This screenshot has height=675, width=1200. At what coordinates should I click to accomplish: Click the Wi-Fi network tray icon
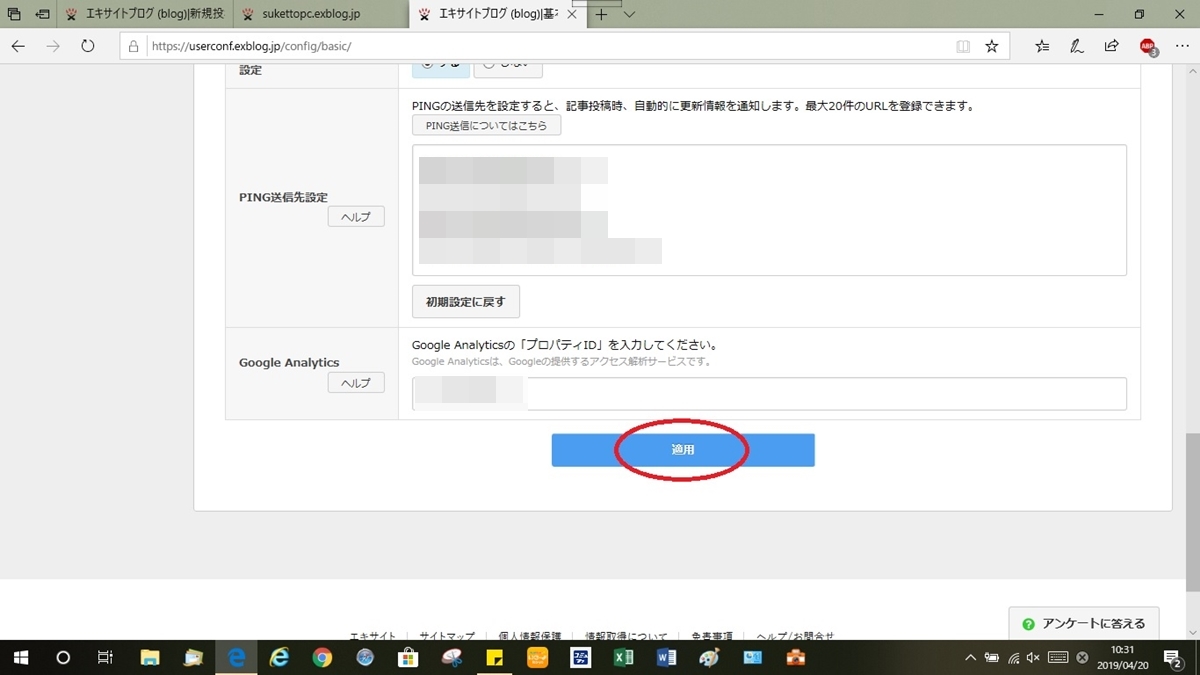1014,658
